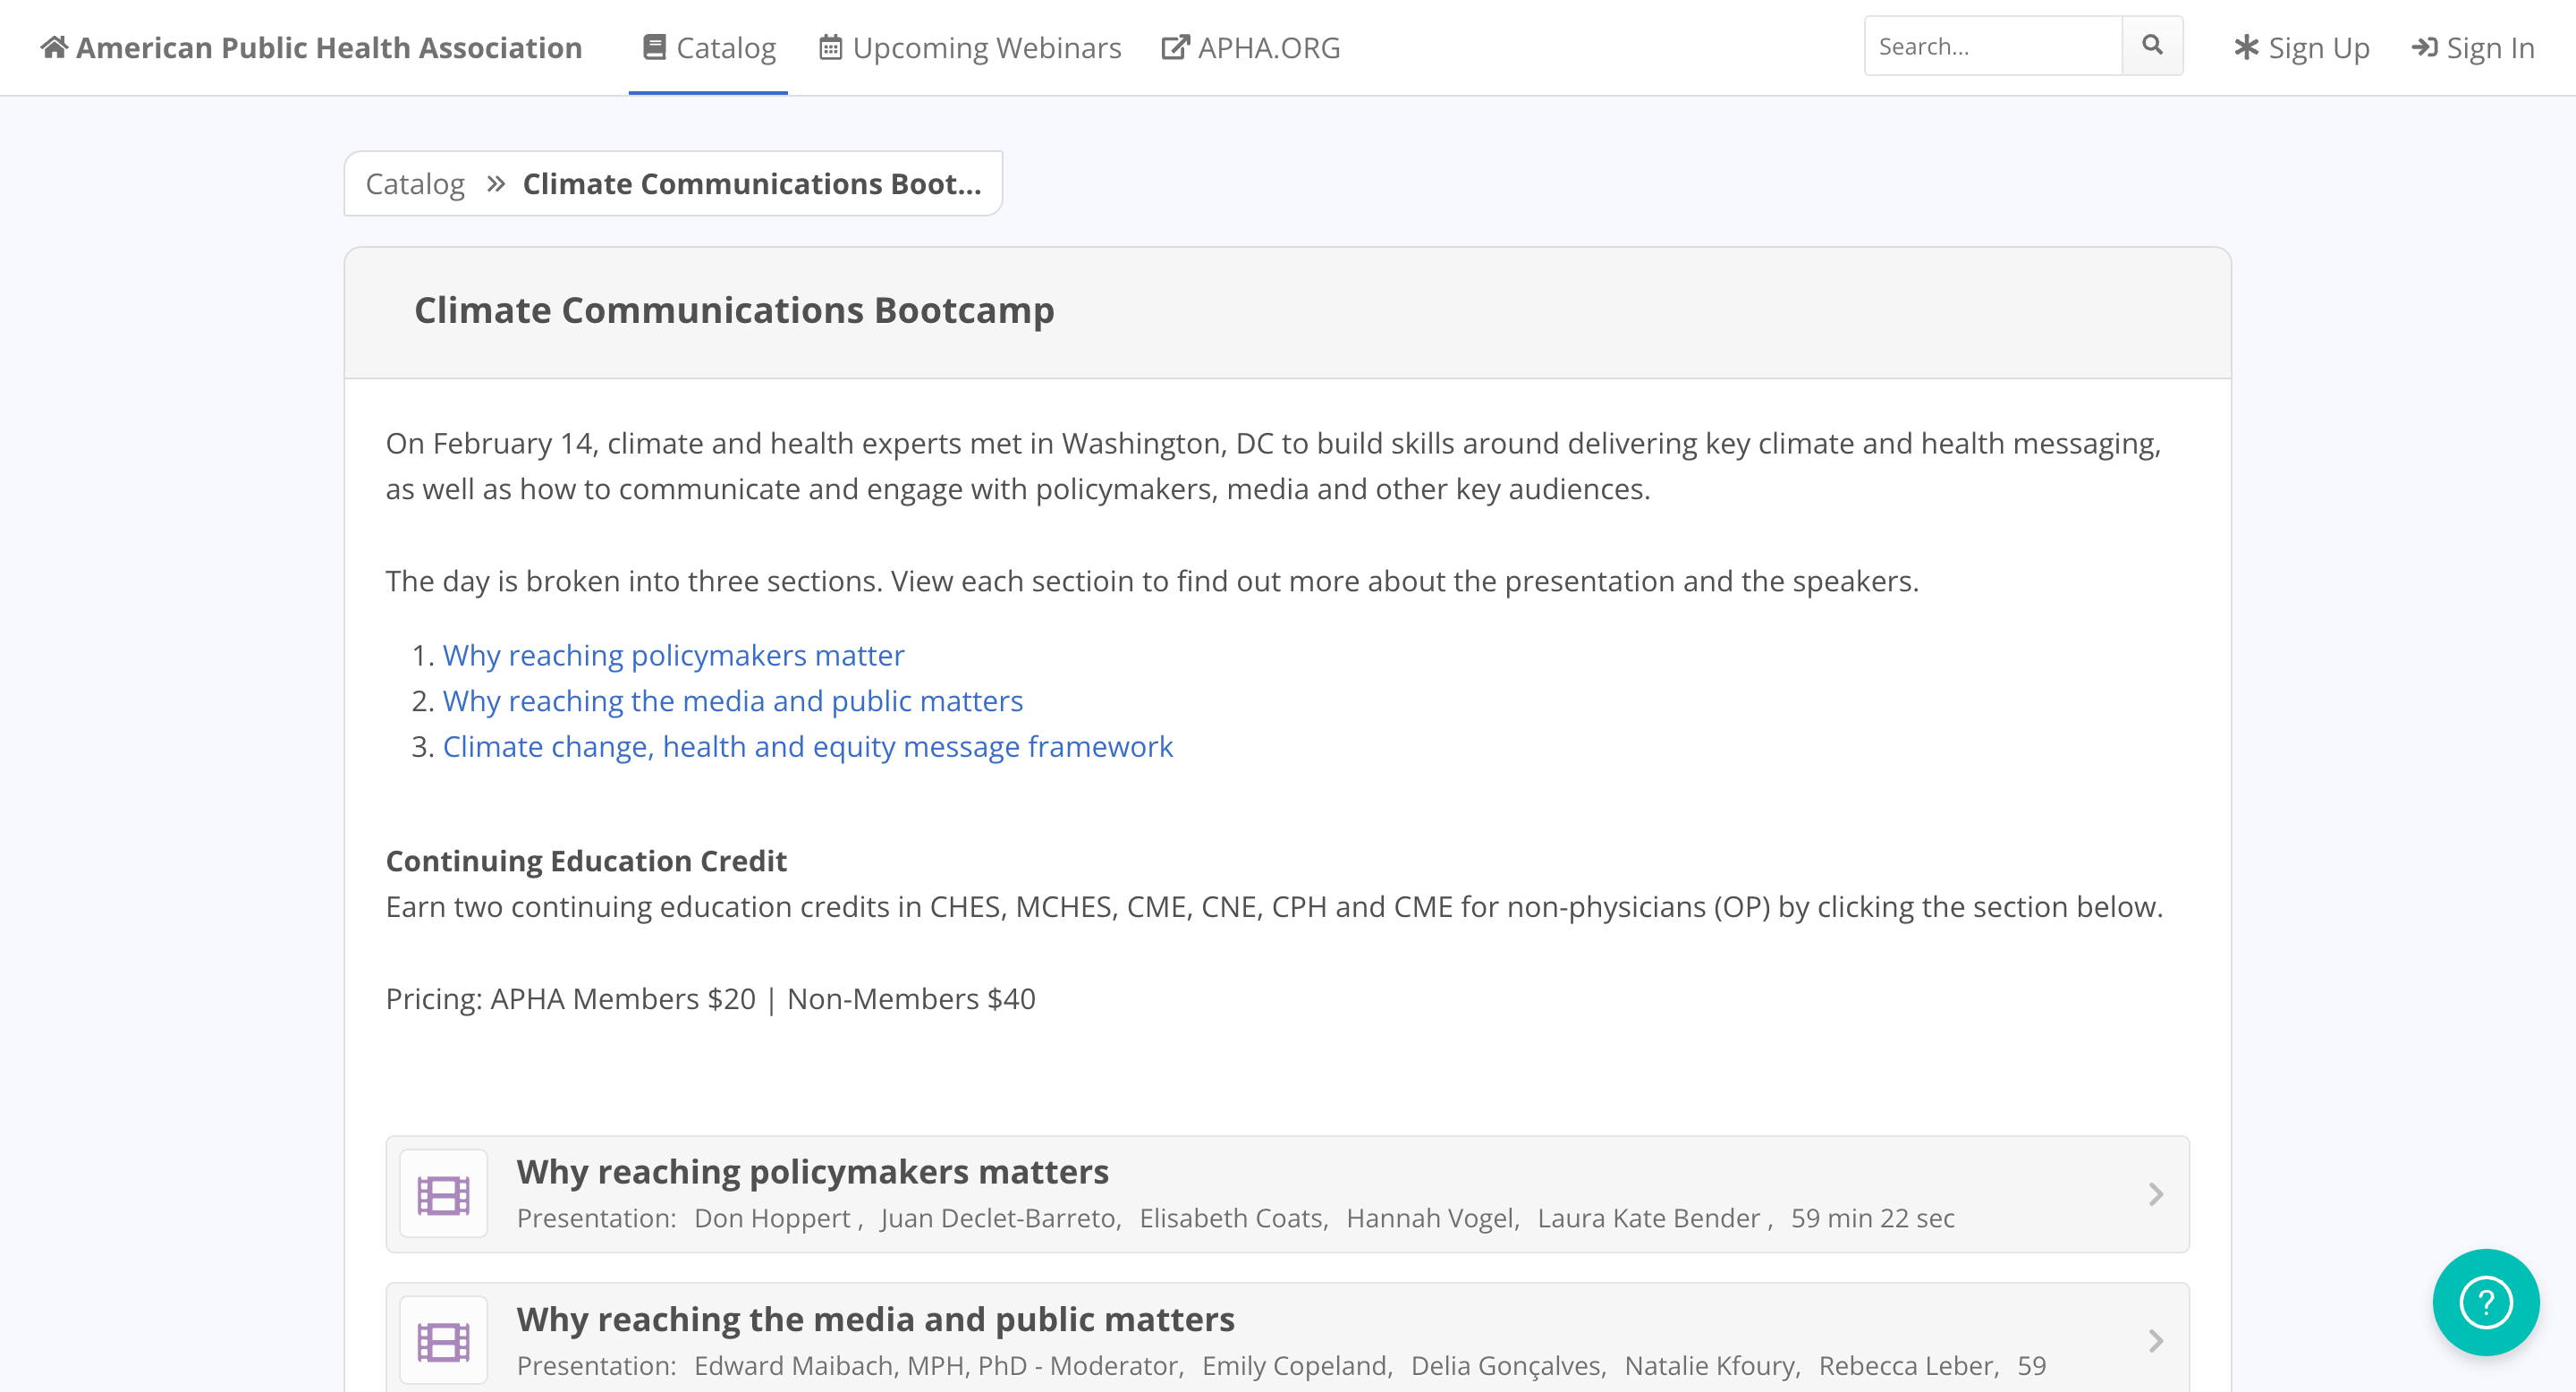This screenshot has width=2576, height=1392.
Task: Click the magnifying glass search button
Action: [2152, 46]
